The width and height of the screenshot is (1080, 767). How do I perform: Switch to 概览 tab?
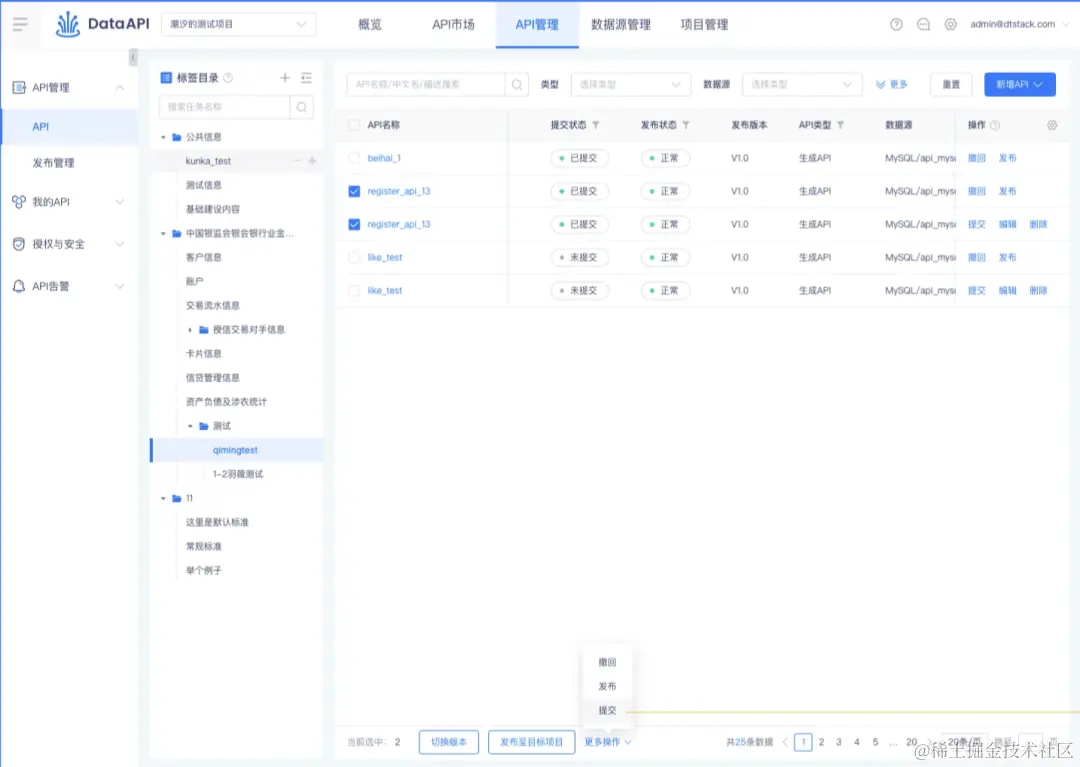pyautogui.click(x=370, y=24)
